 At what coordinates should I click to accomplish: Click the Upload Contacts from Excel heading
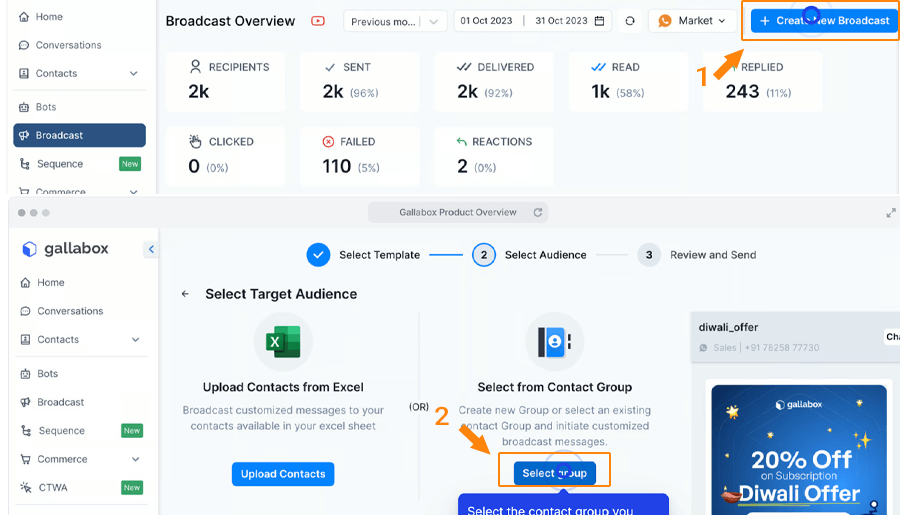point(283,388)
